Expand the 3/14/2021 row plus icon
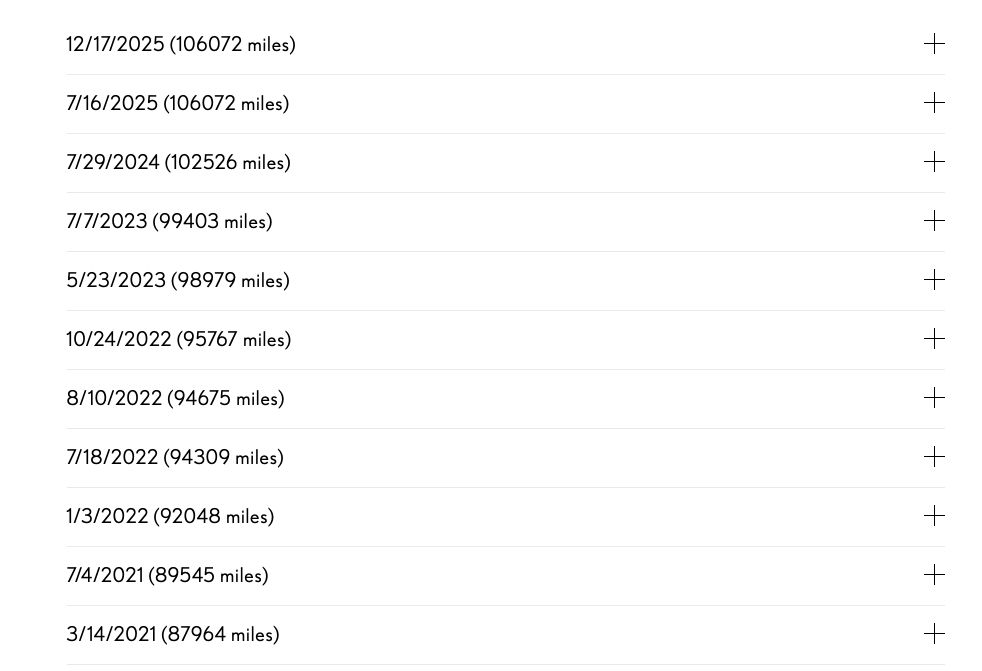The image size is (982, 671). point(934,634)
